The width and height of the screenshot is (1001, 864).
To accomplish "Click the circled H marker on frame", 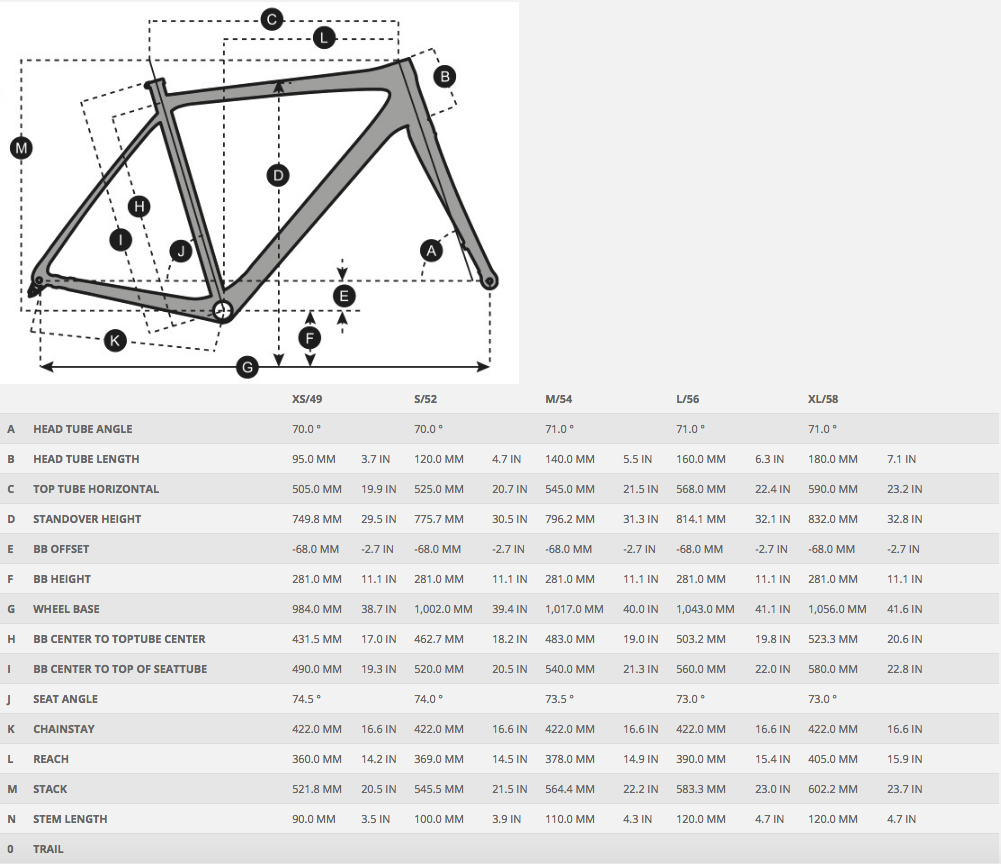I will click(139, 206).
